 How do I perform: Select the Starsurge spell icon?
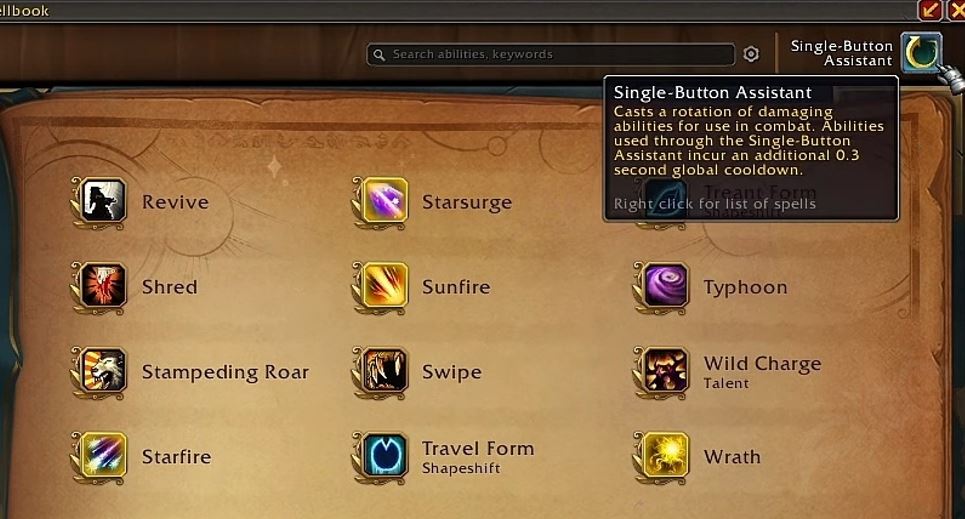[385, 201]
